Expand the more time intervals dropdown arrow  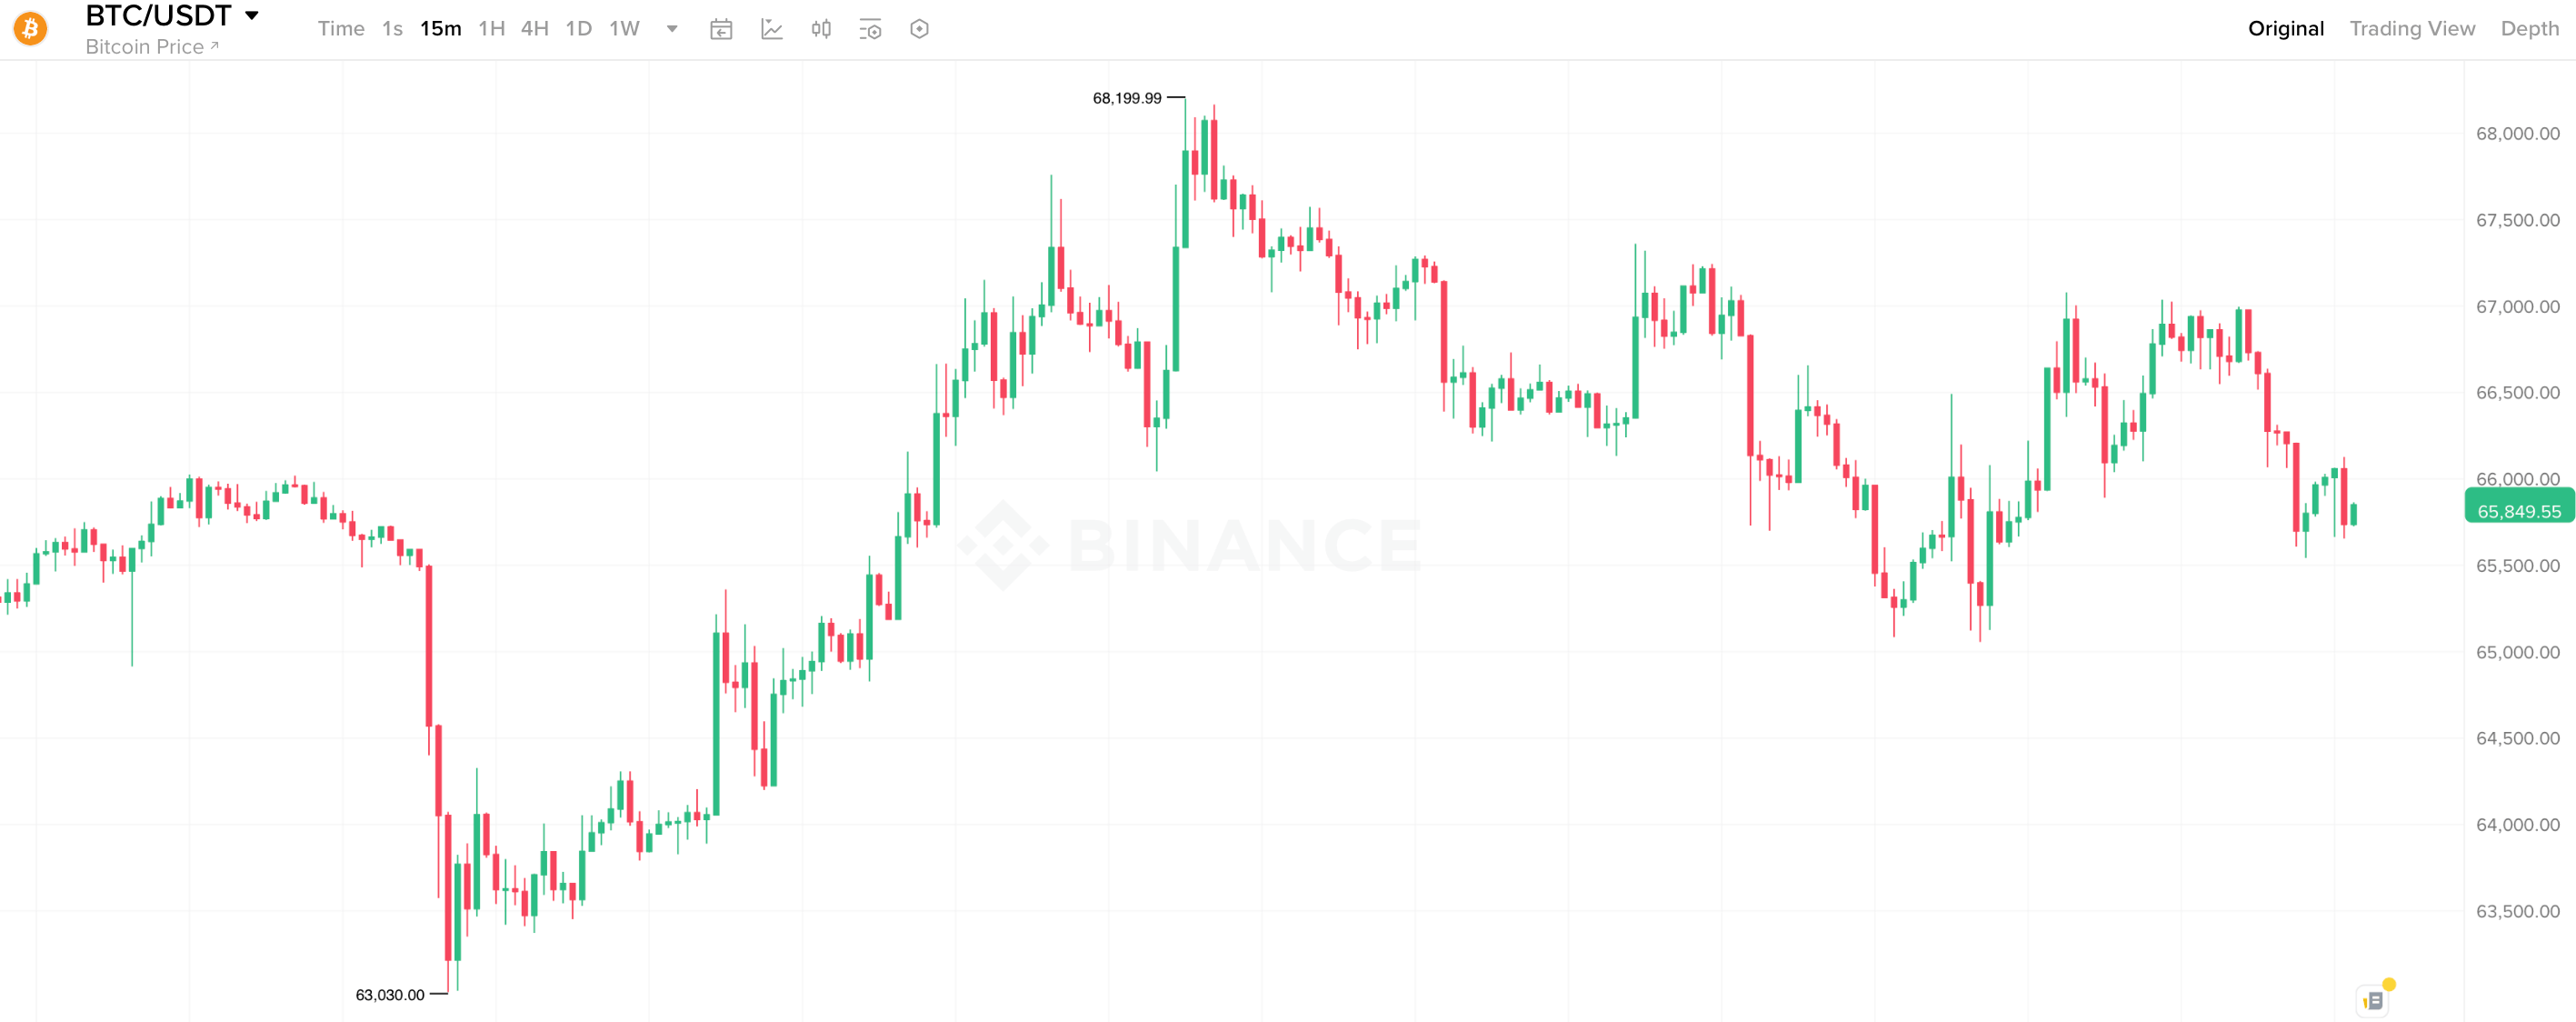[672, 29]
